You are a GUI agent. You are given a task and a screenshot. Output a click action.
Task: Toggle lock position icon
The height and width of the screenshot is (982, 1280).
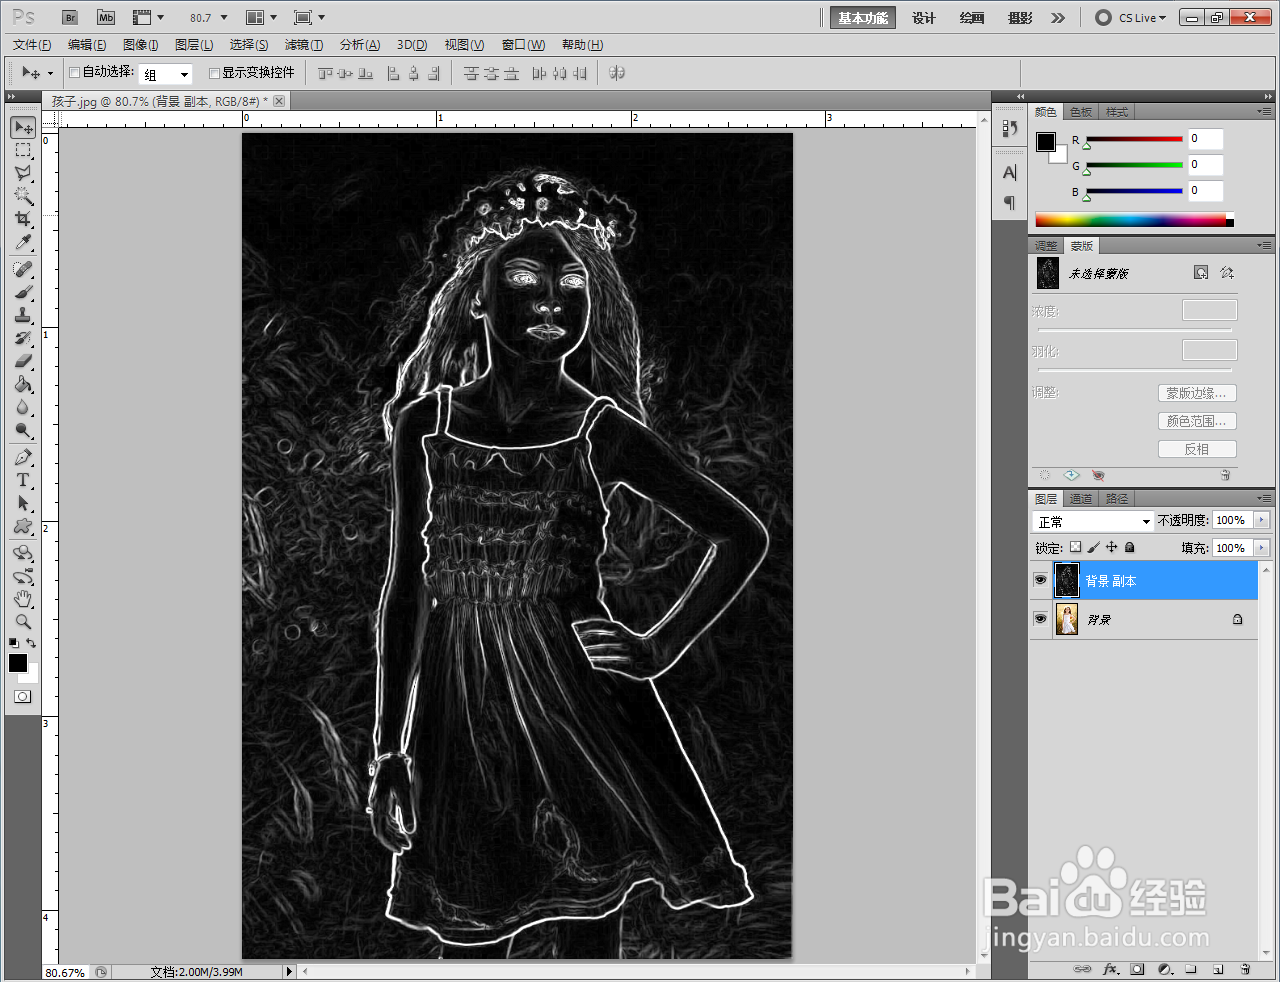point(1111,547)
